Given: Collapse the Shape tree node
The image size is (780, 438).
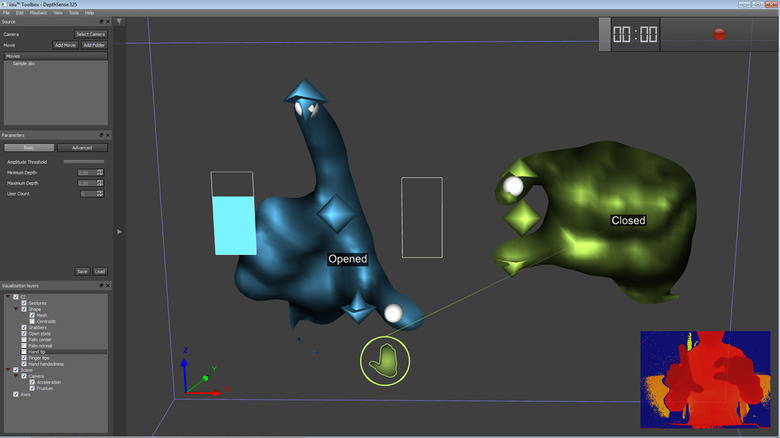Looking at the screenshot, I should 16,309.
